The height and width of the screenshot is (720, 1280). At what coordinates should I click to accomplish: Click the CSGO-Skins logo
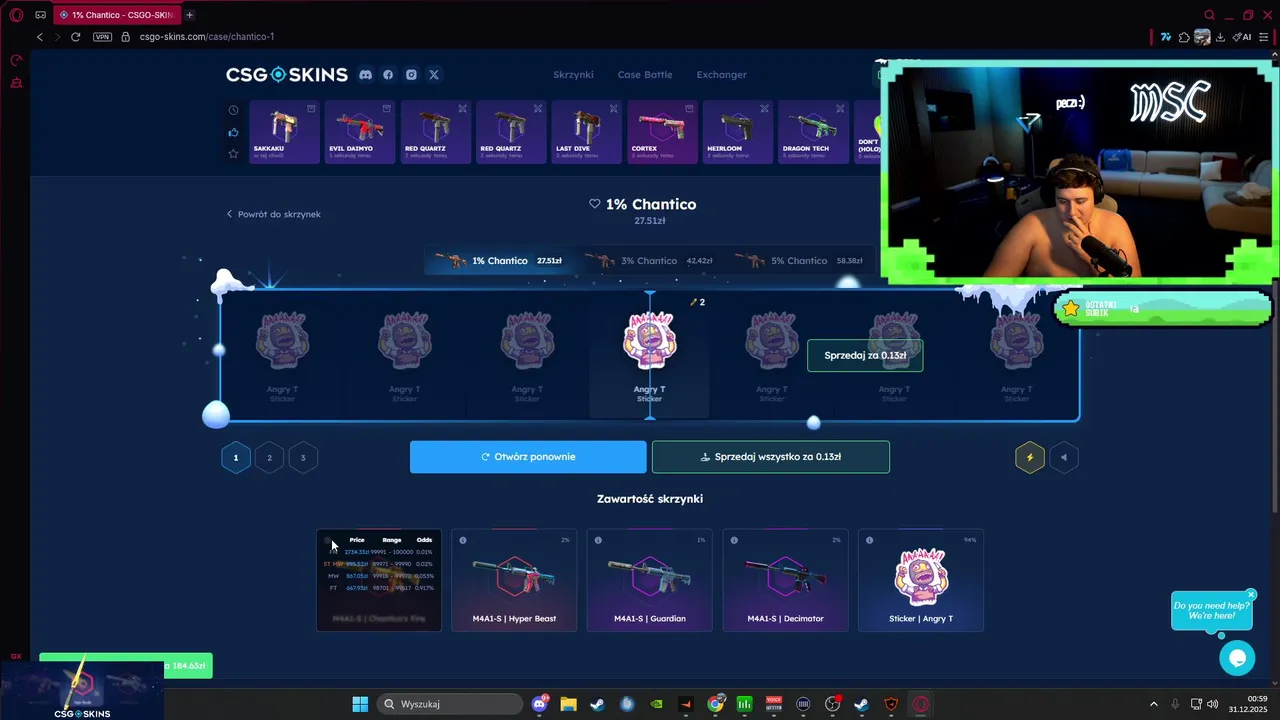pos(287,75)
